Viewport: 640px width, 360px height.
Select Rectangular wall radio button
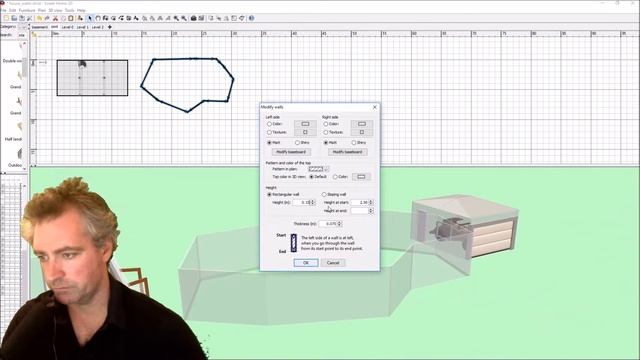(269, 194)
